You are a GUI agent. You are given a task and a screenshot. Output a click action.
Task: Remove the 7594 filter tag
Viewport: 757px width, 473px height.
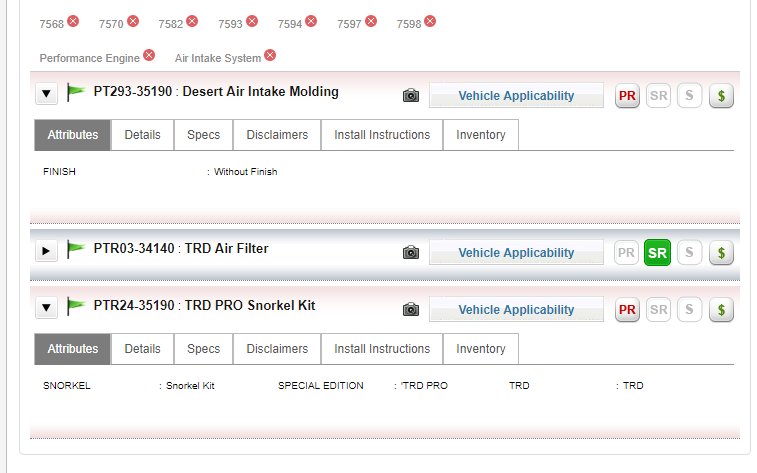pyautogui.click(x=311, y=21)
